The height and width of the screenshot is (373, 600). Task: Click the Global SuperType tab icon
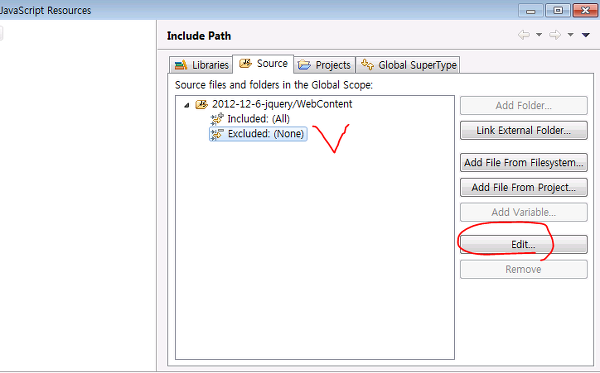click(x=367, y=65)
